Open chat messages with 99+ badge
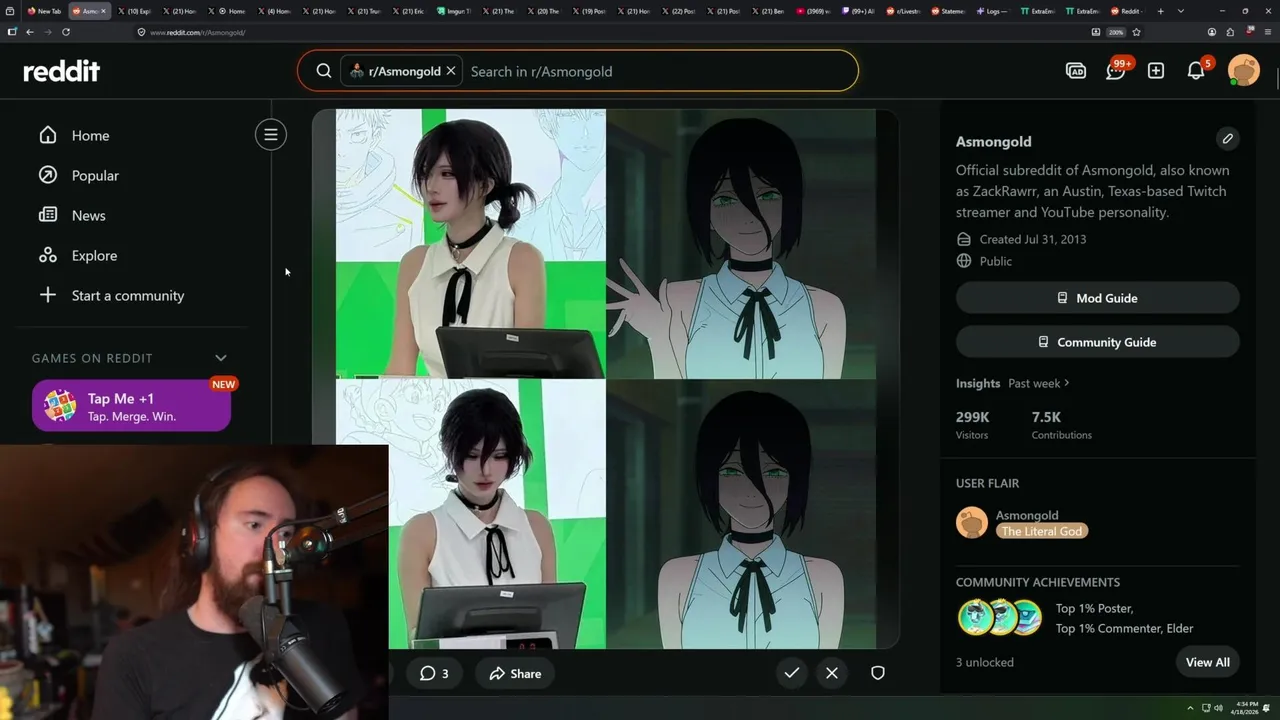The image size is (1280, 720). 1116,71
